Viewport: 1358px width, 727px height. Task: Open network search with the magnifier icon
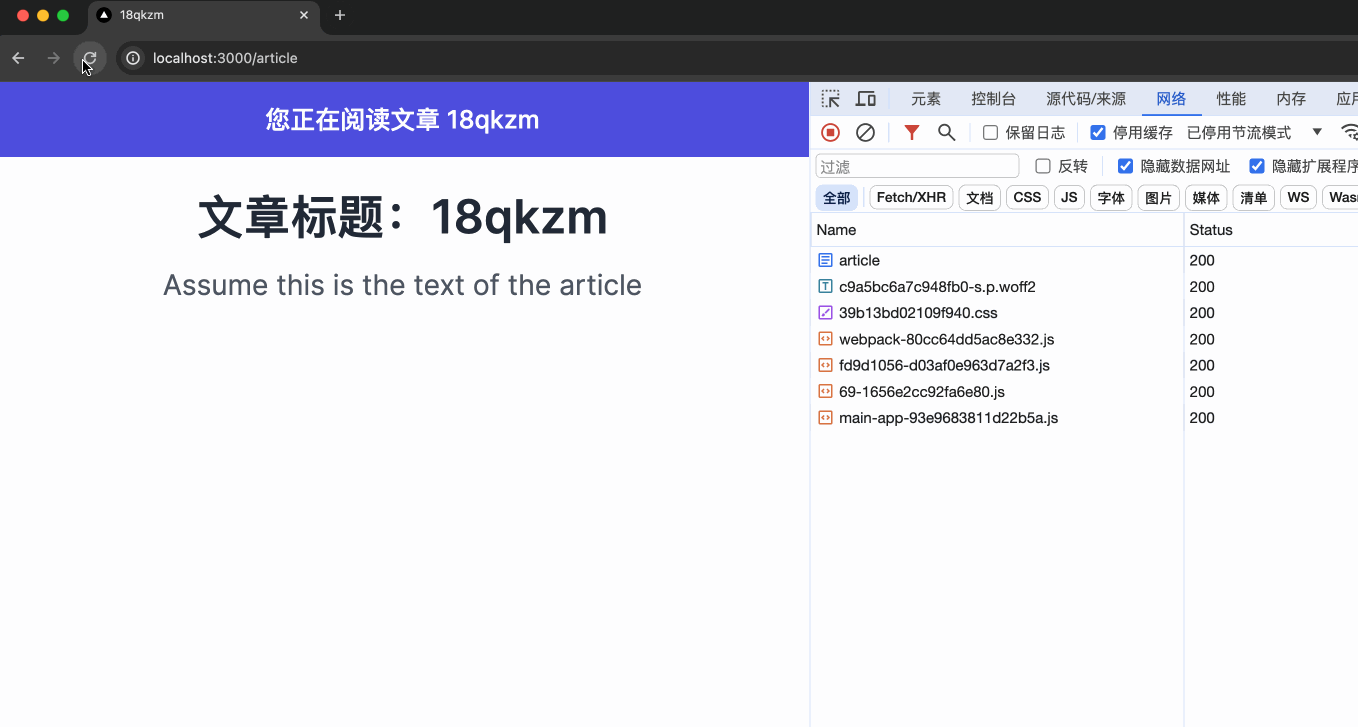click(946, 131)
